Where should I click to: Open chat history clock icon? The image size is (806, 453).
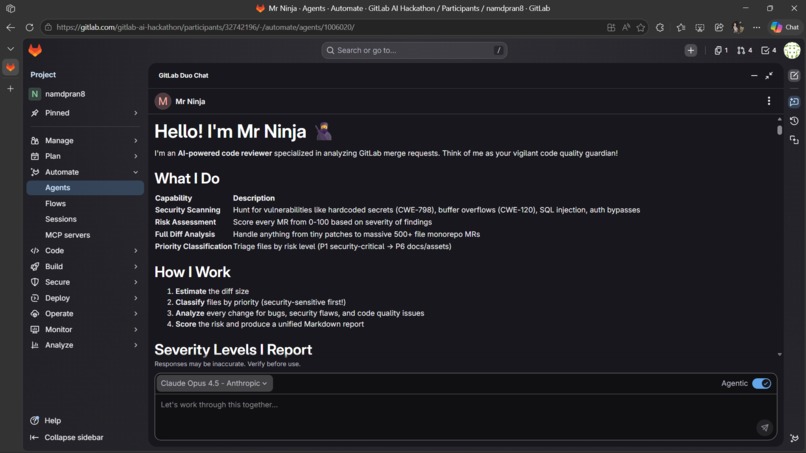tap(794, 121)
